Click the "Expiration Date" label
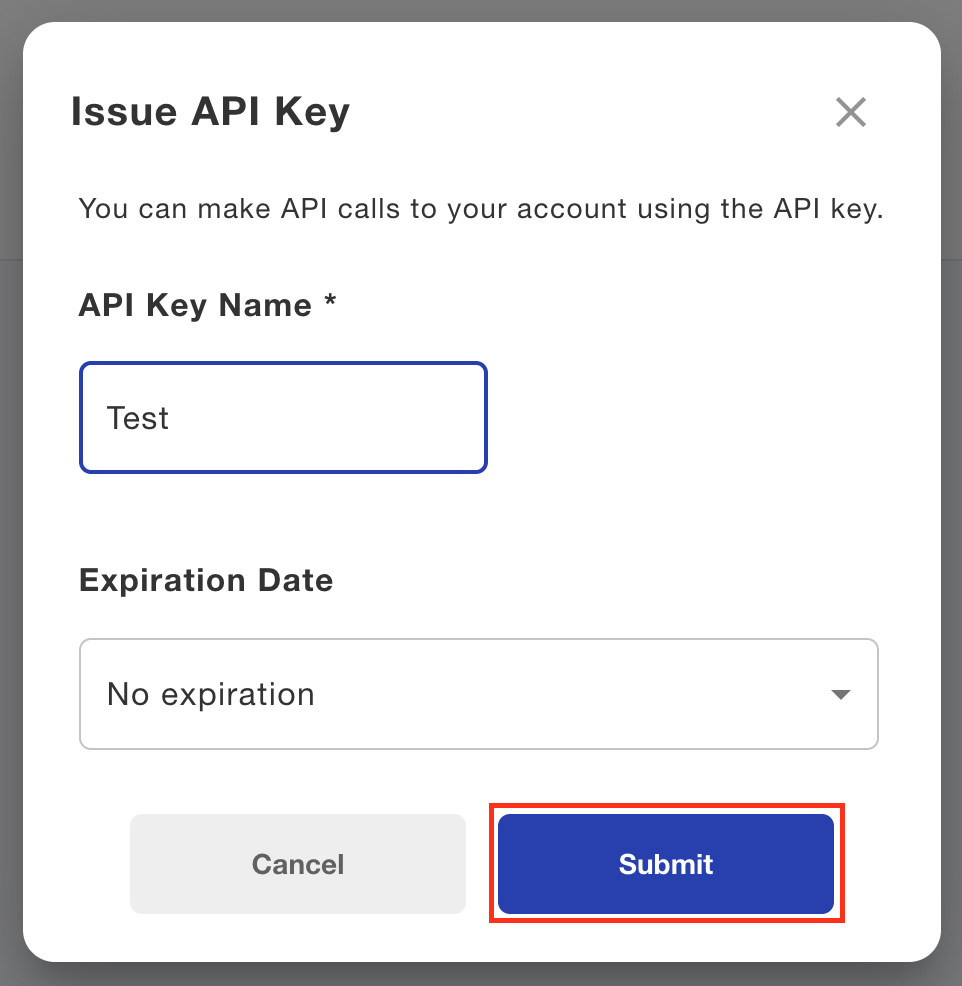 click(x=206, y=580)
